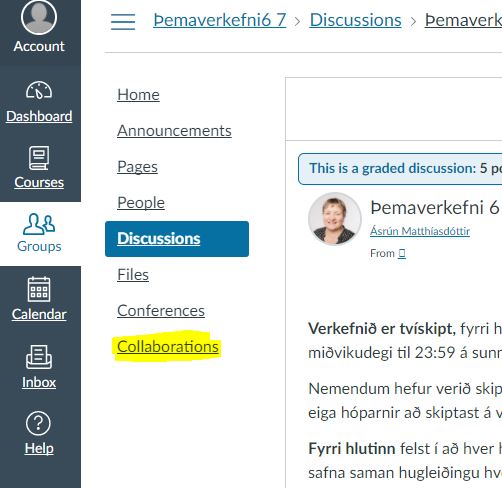Open Announcements in group navigation
This screenshot has height=488, width=502.
(174, 131)
